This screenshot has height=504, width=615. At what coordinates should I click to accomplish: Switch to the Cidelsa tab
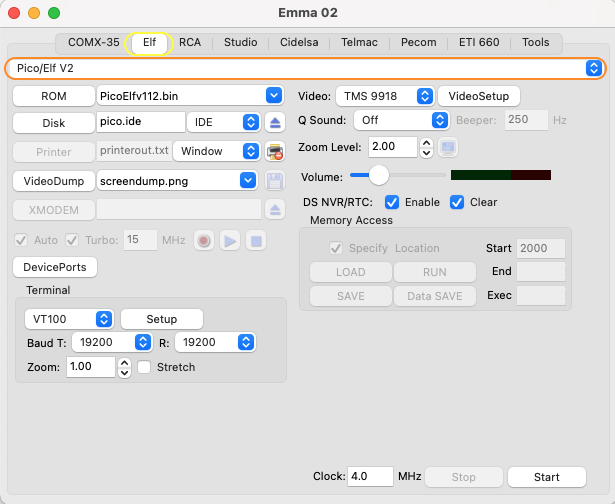point(299,42)
